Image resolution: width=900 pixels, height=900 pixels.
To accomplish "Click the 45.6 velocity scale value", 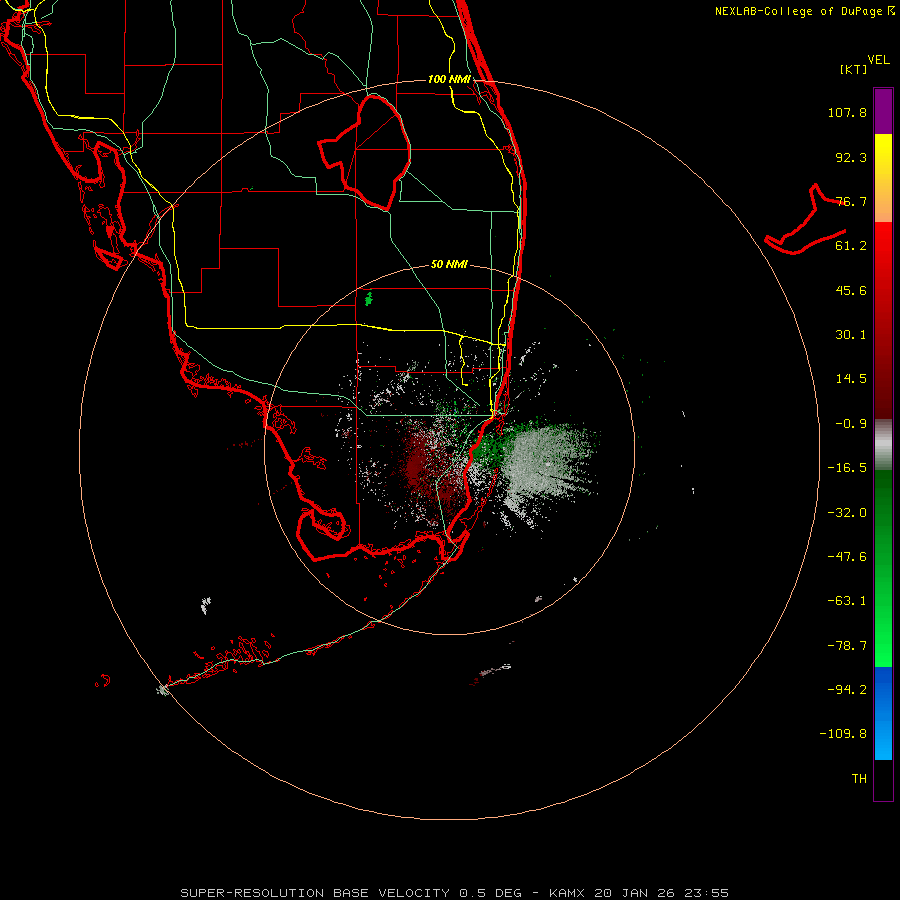I will click(x=851, y=290).
